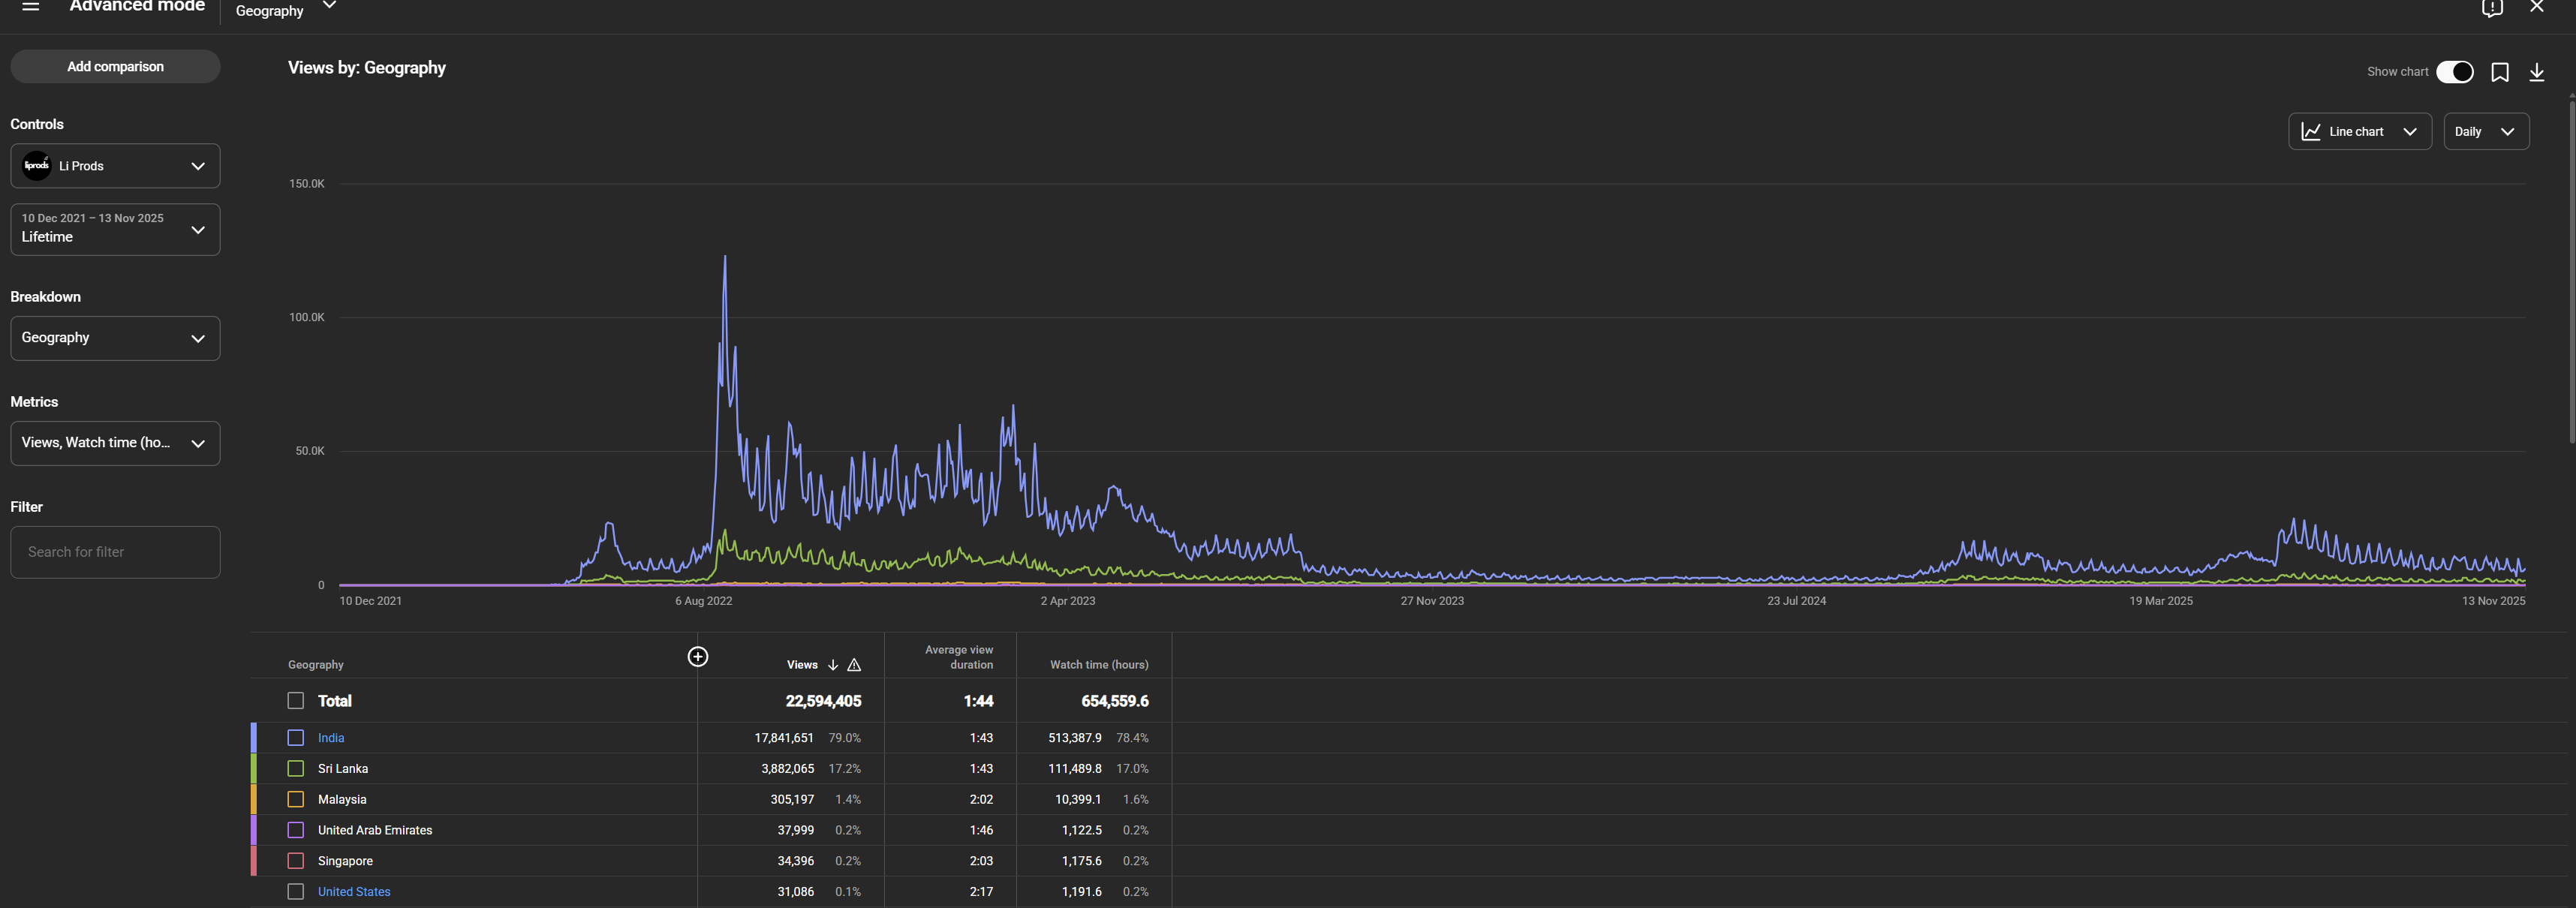The width and height of the screenshot is (2576, 908).
Task: Open the Metrics selection dropdown
Action: click(x=115, y=443)
